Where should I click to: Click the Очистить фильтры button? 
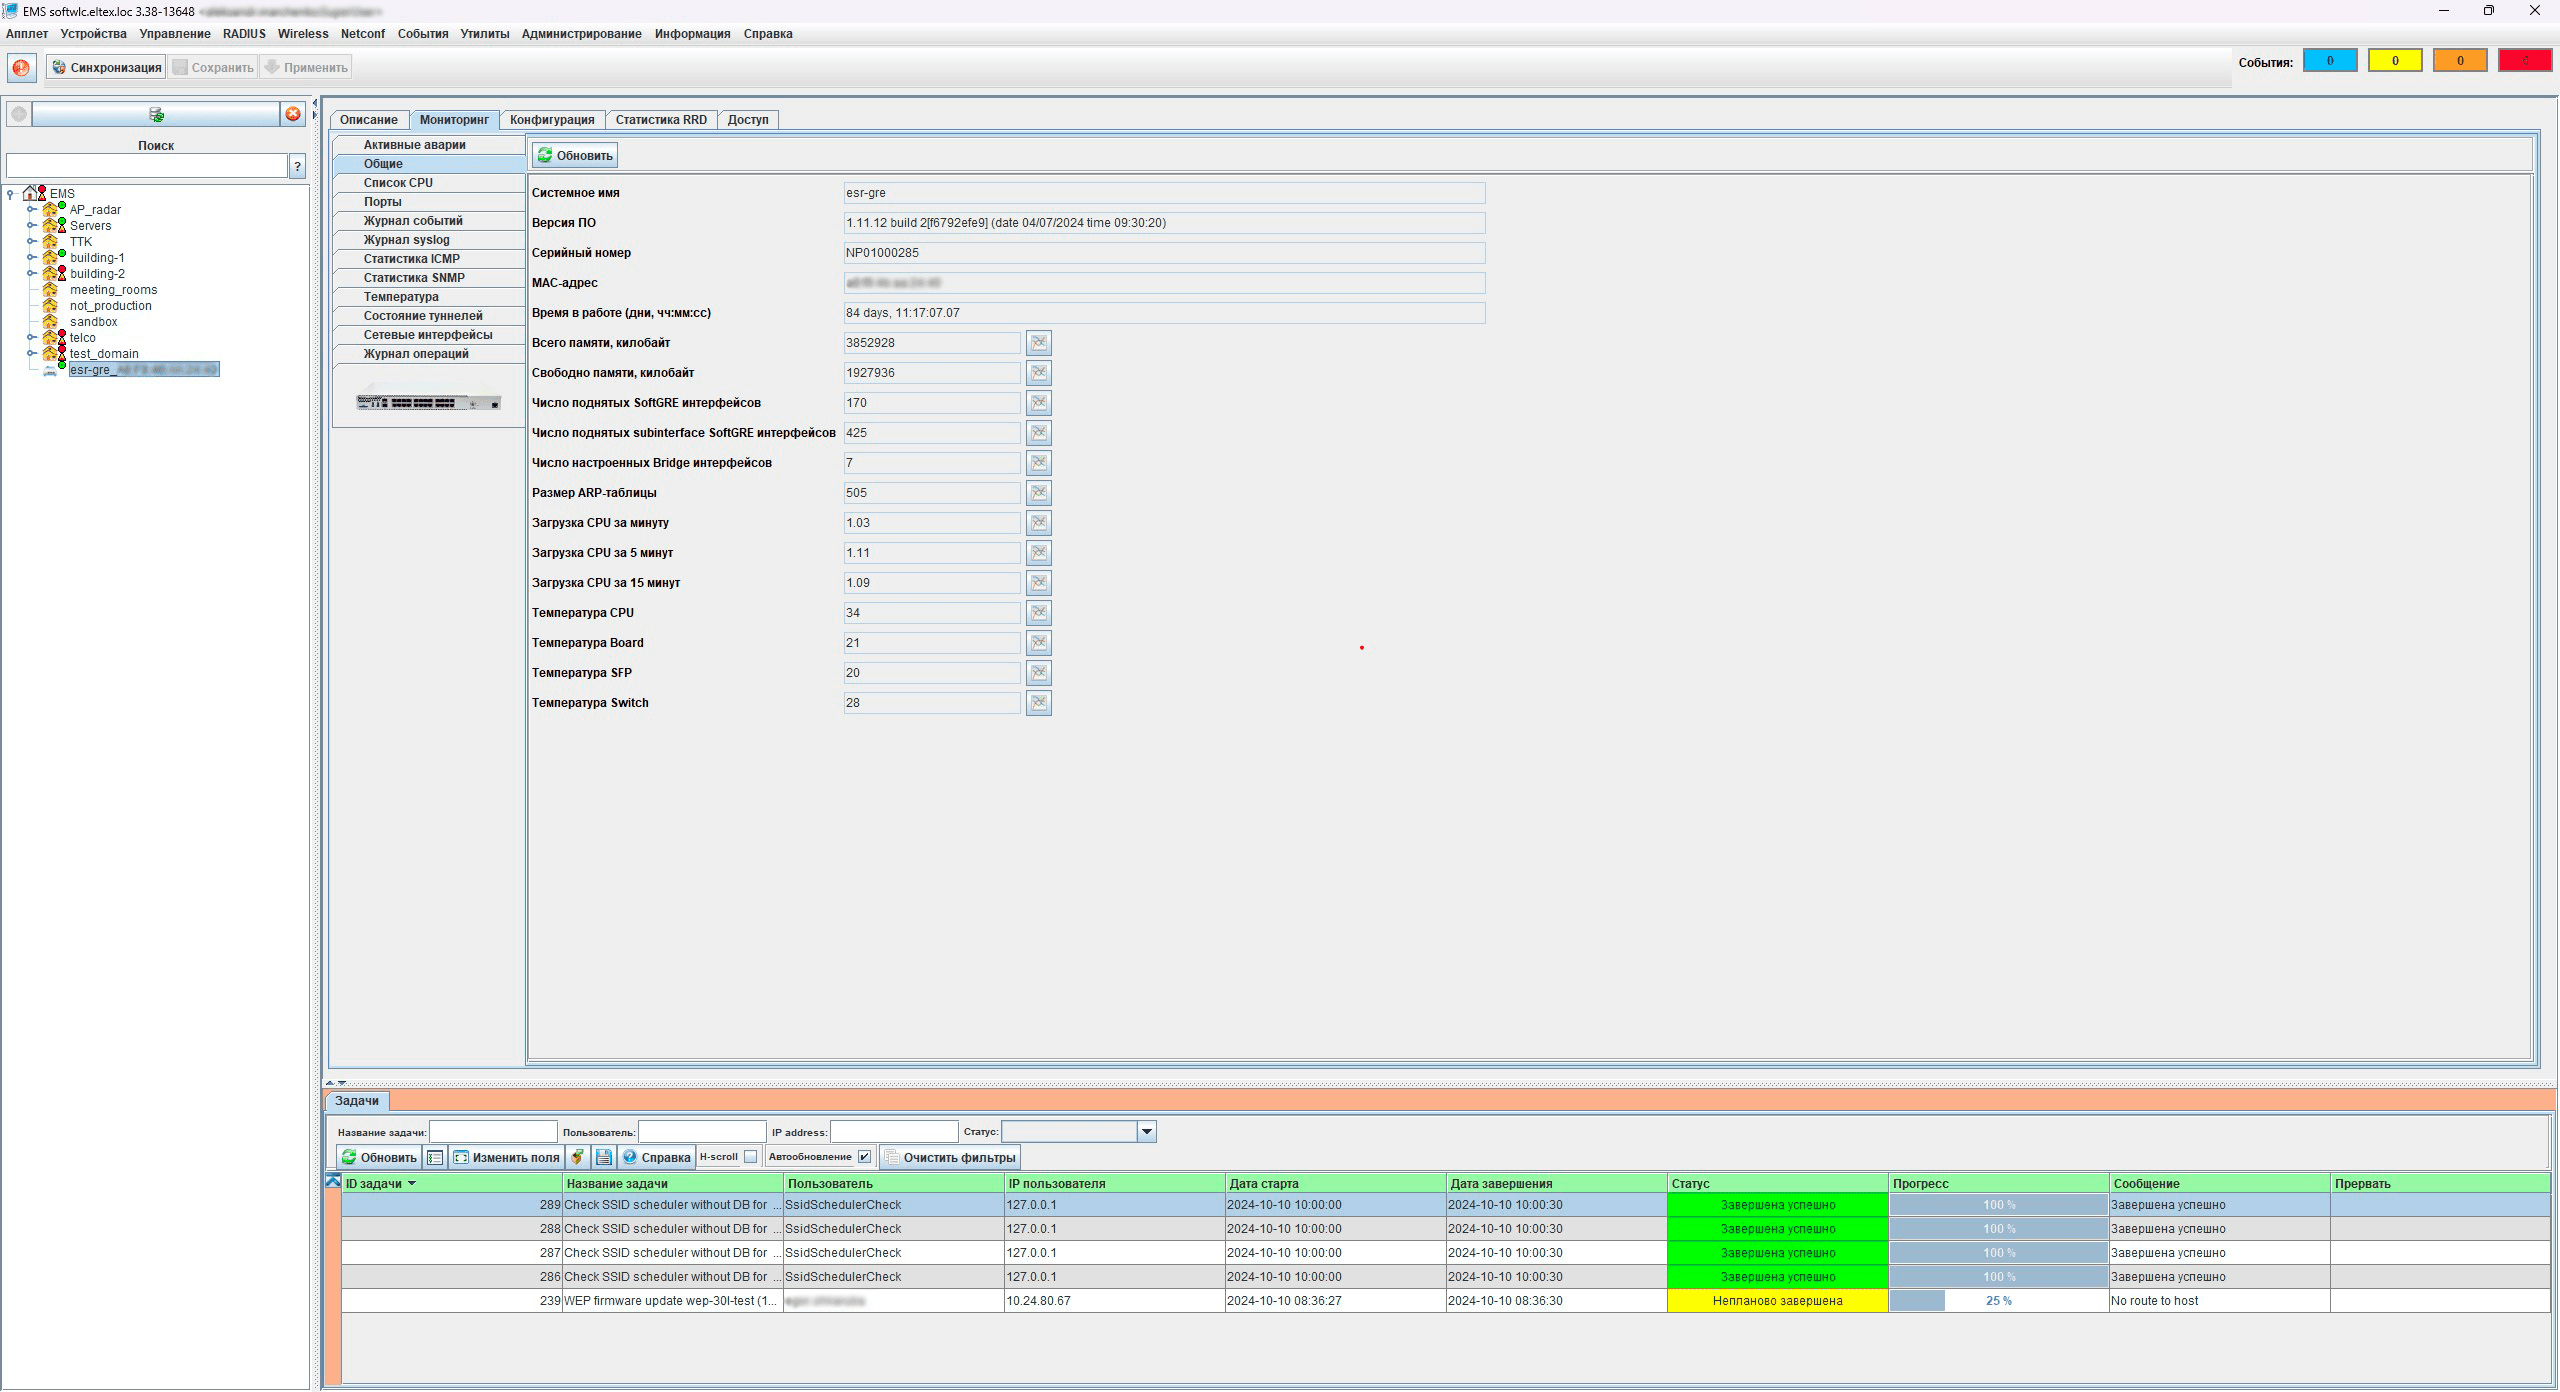[x=949, y=1158]
